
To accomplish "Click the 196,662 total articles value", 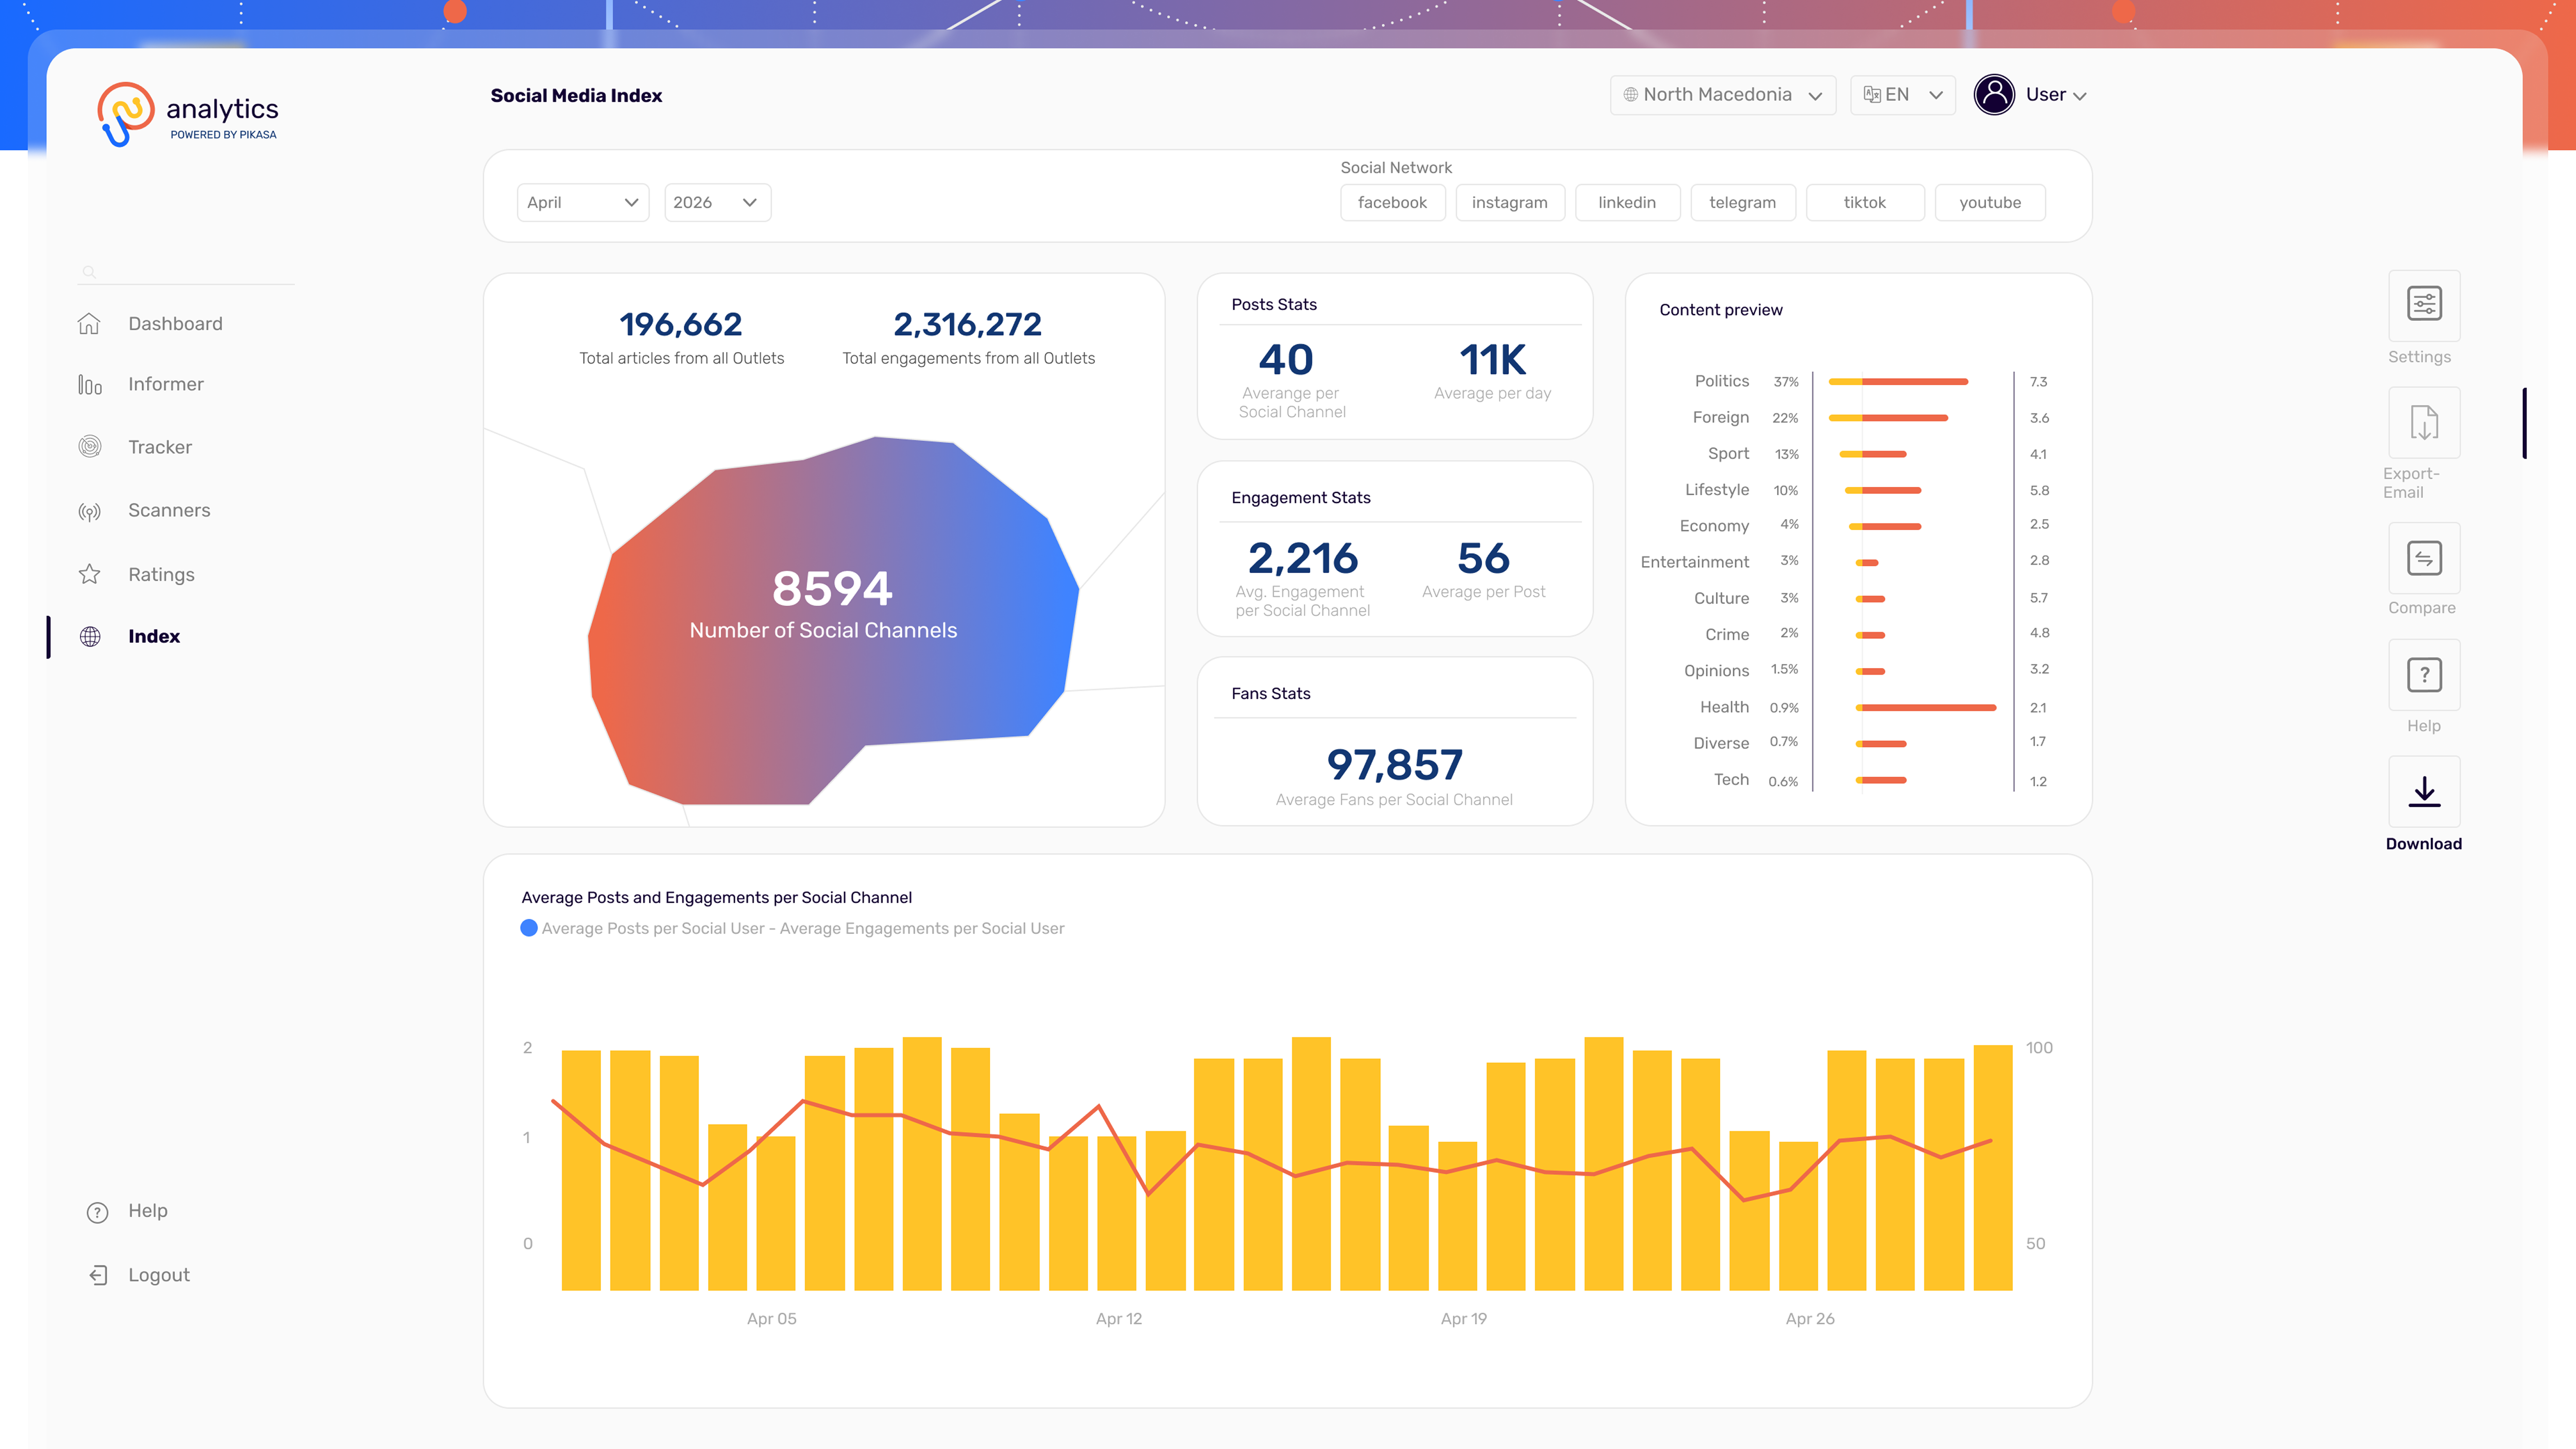I will (x=681, y=325).
